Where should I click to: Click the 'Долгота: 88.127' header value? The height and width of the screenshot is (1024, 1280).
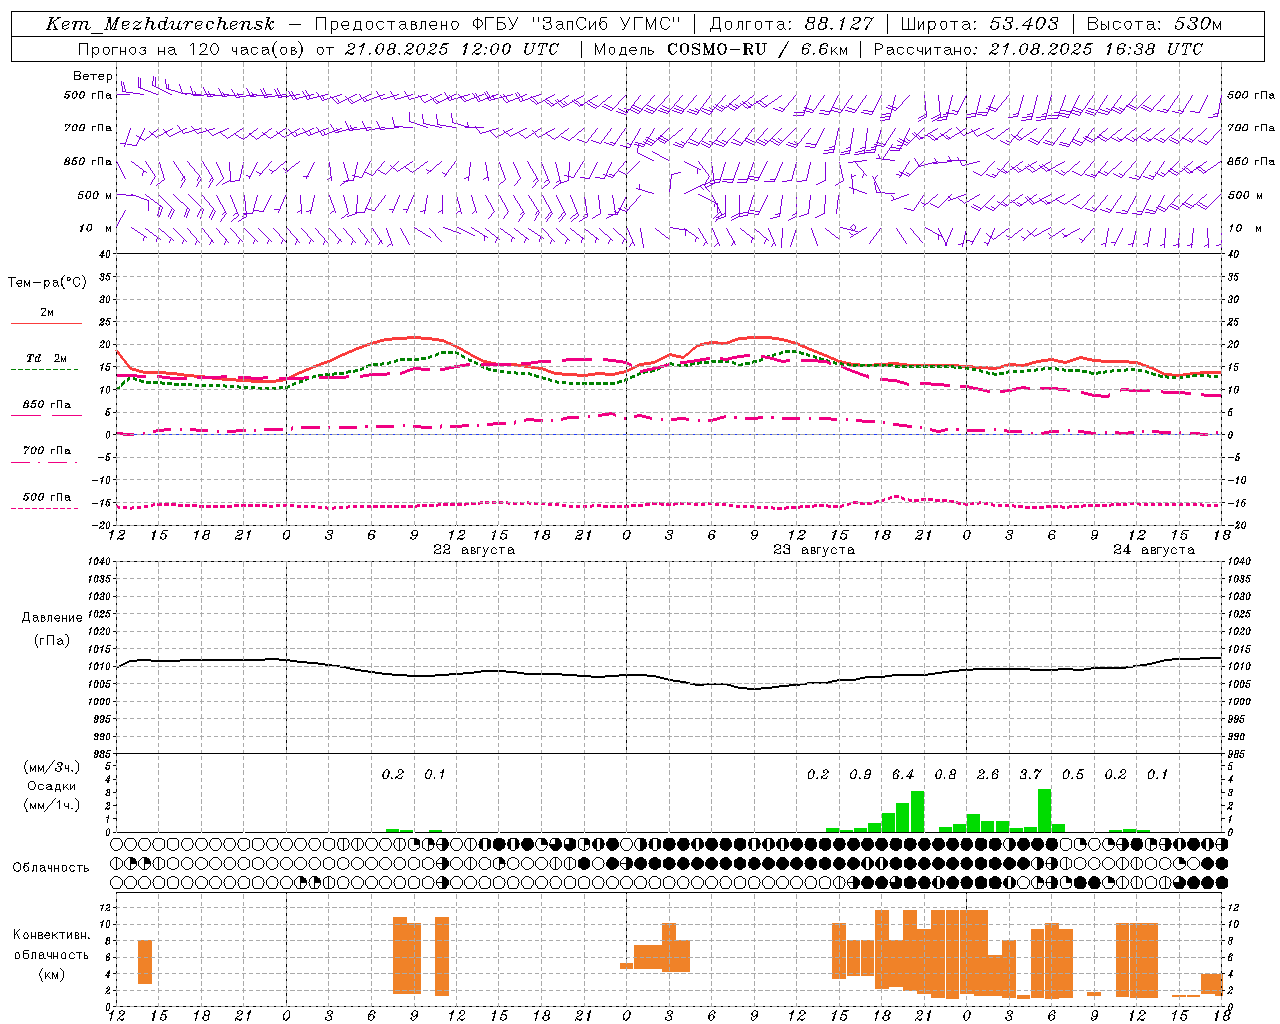[x=791, y=24]
